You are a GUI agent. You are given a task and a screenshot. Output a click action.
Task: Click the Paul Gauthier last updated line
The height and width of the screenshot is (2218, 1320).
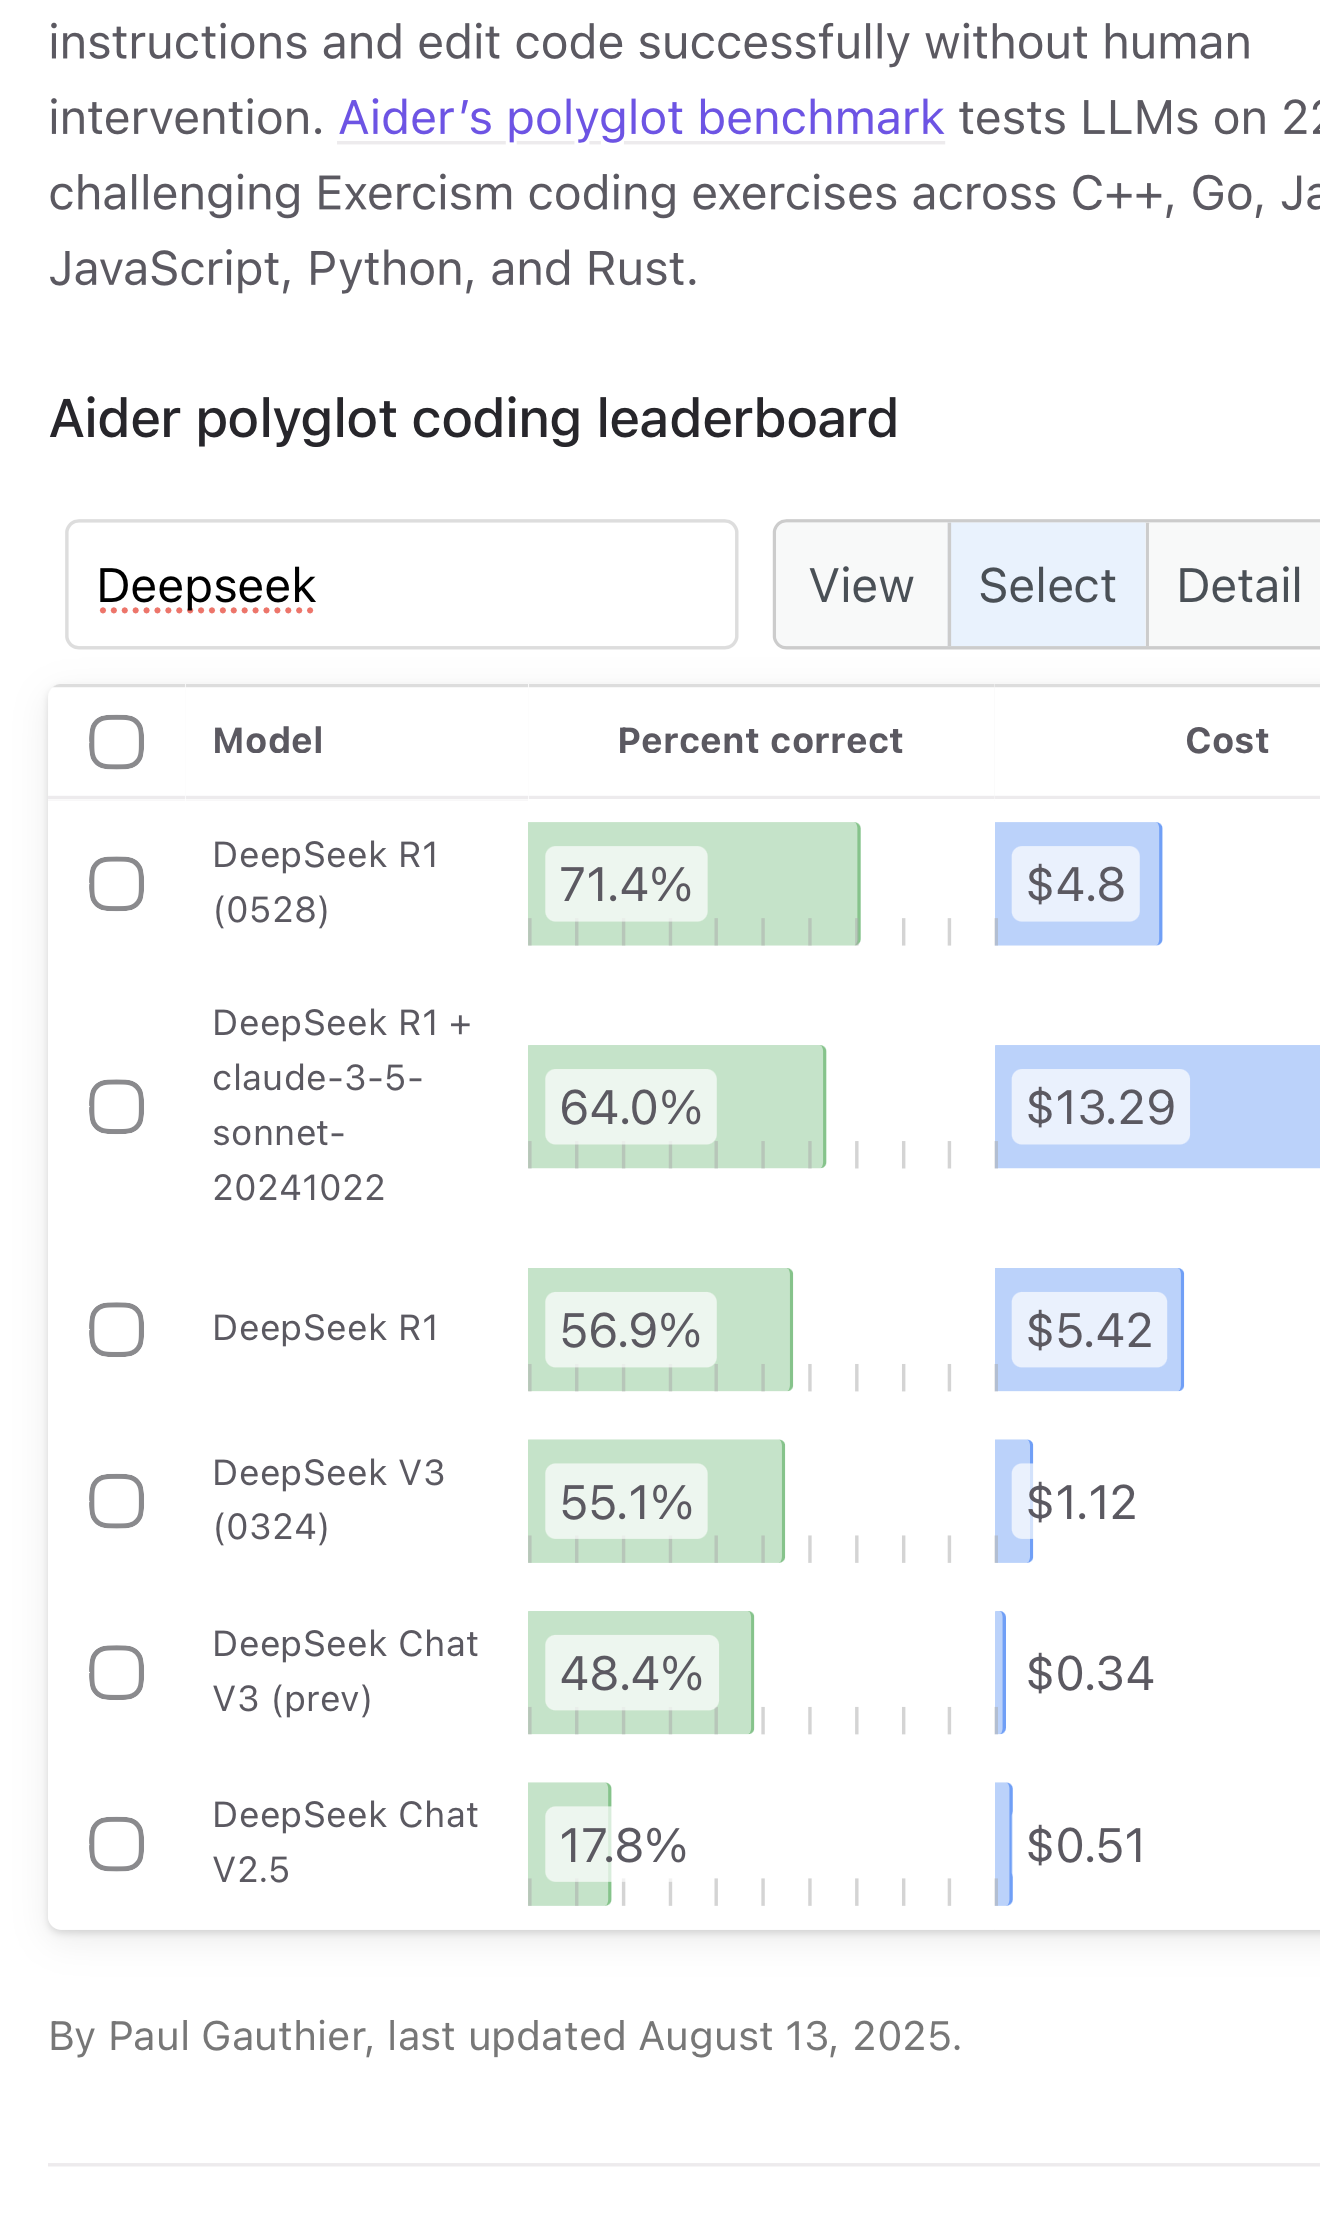(505, 2036)
